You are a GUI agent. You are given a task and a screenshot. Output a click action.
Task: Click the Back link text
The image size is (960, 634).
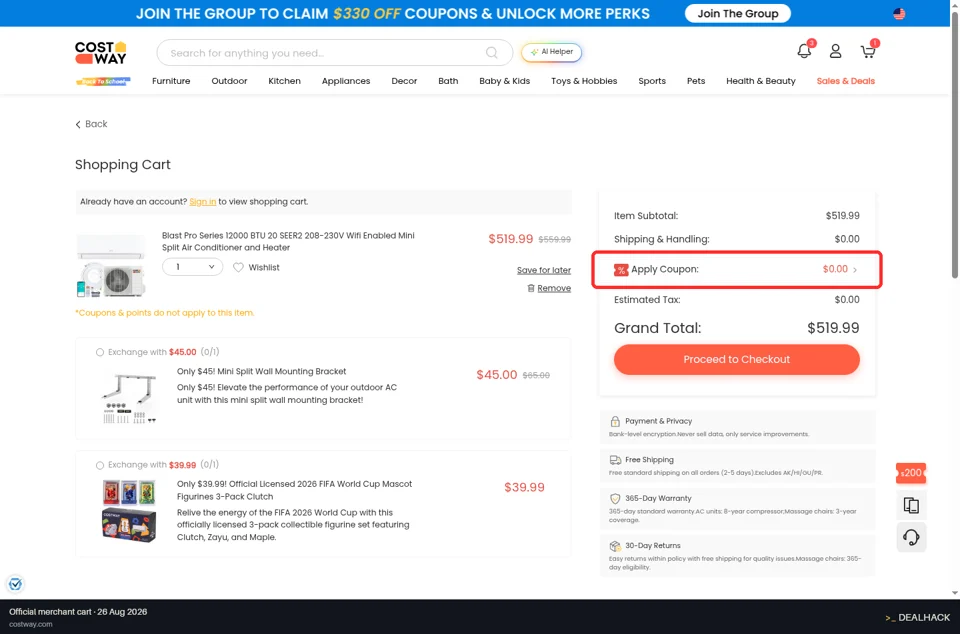tap(96, 124)
